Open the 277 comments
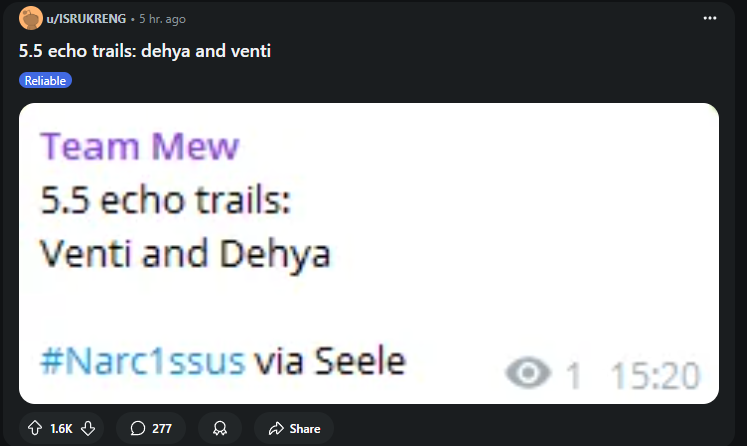This screenshot has height=446, width=747. (151, 428)
